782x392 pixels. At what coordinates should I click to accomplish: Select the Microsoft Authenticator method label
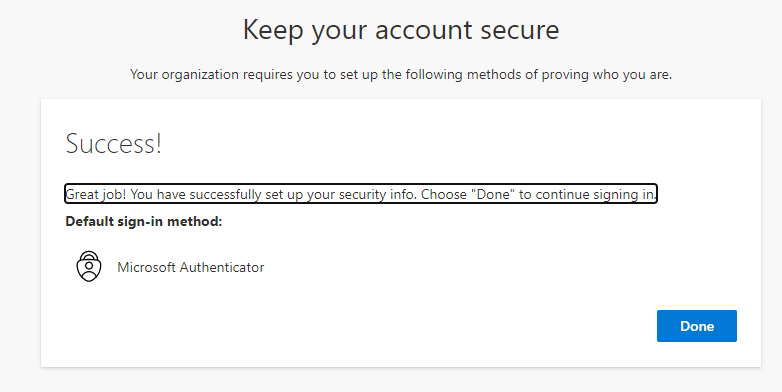click(191, 267)
